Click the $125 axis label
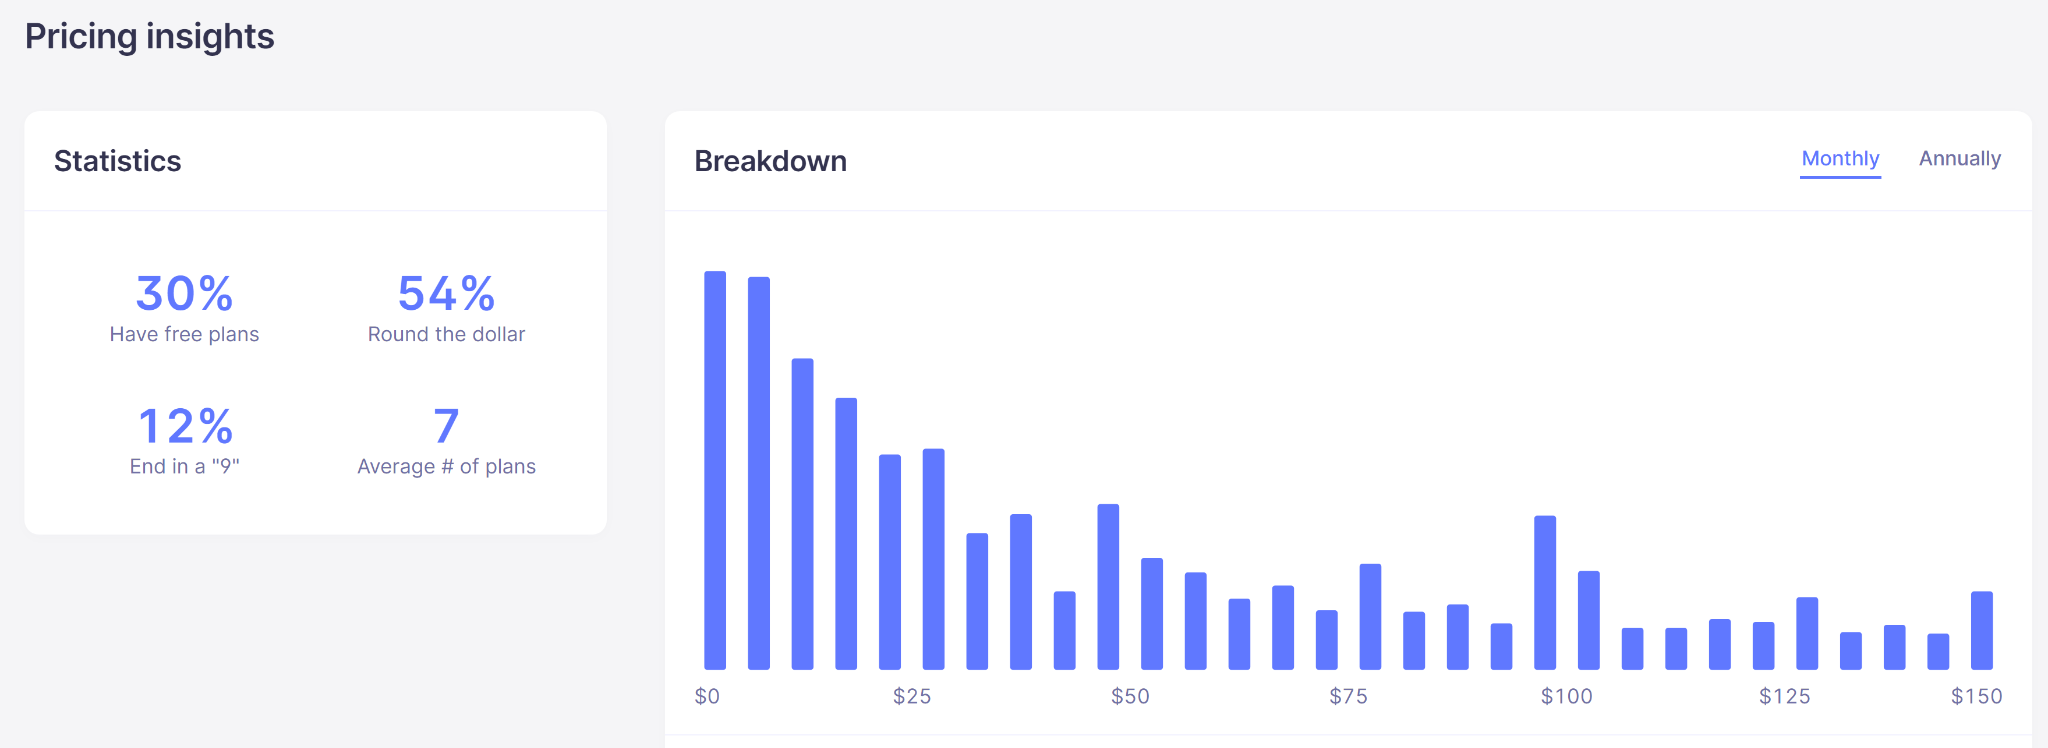This screenshot has width=2048, height=748. point(1784,696)
